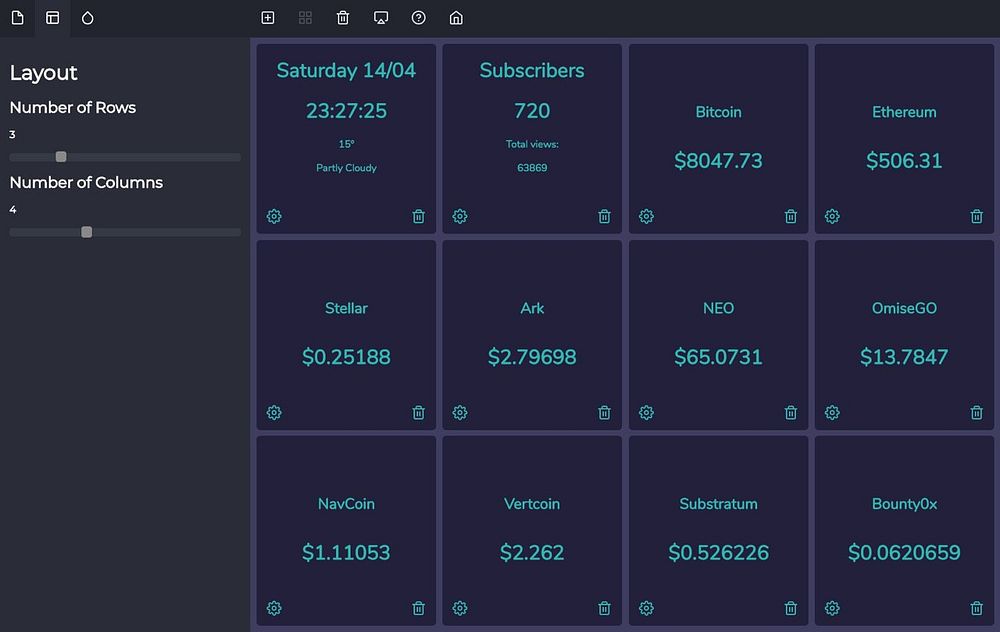Delete the Saturday 14/04 clock card

click(x=418, y=216)
